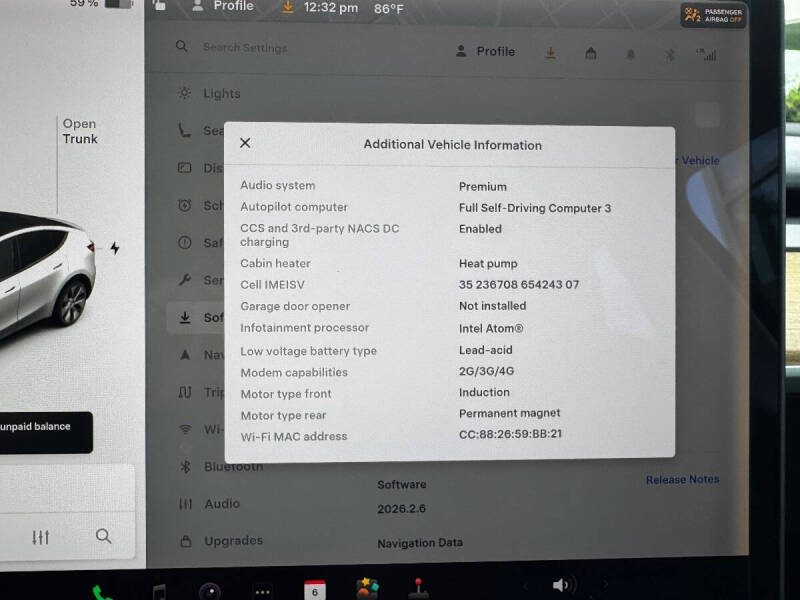Open the Arcade joystick app

419,589
